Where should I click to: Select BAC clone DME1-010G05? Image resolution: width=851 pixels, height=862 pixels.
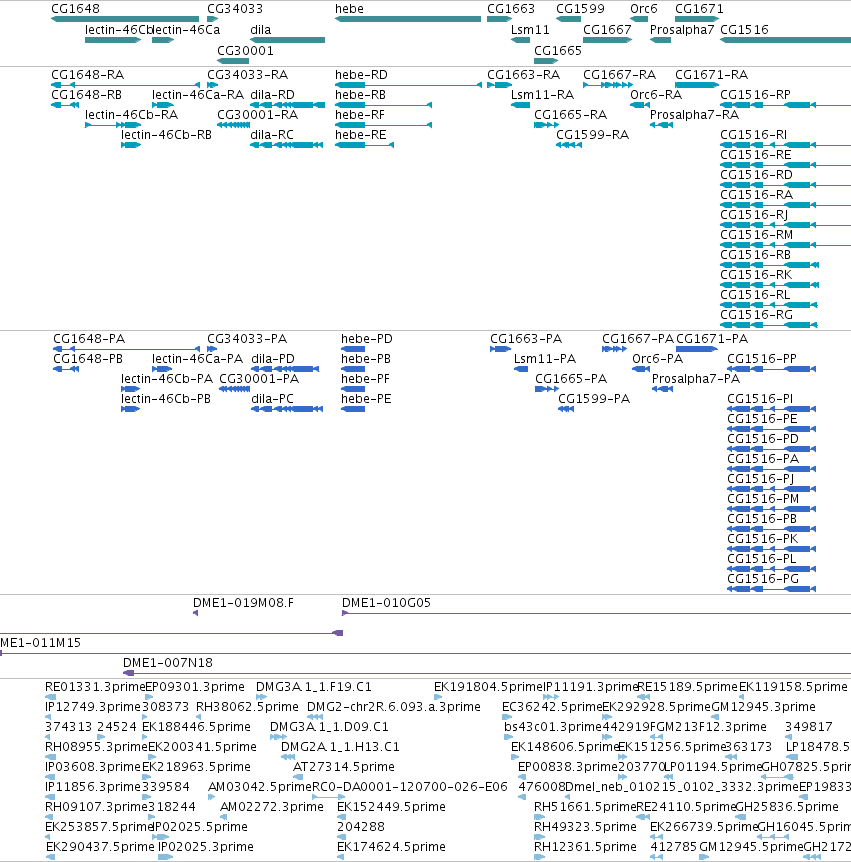click(x=596, y=614)
